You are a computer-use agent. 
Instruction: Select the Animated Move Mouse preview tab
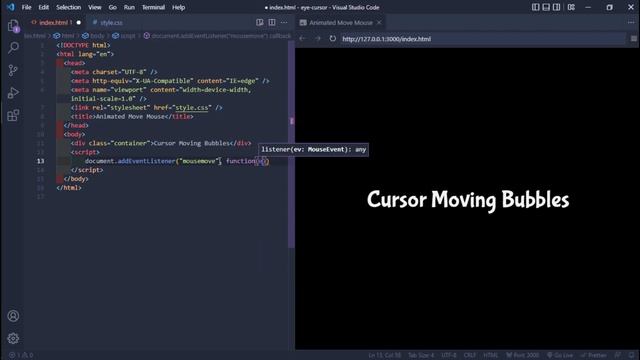click(x=340, y=22)
